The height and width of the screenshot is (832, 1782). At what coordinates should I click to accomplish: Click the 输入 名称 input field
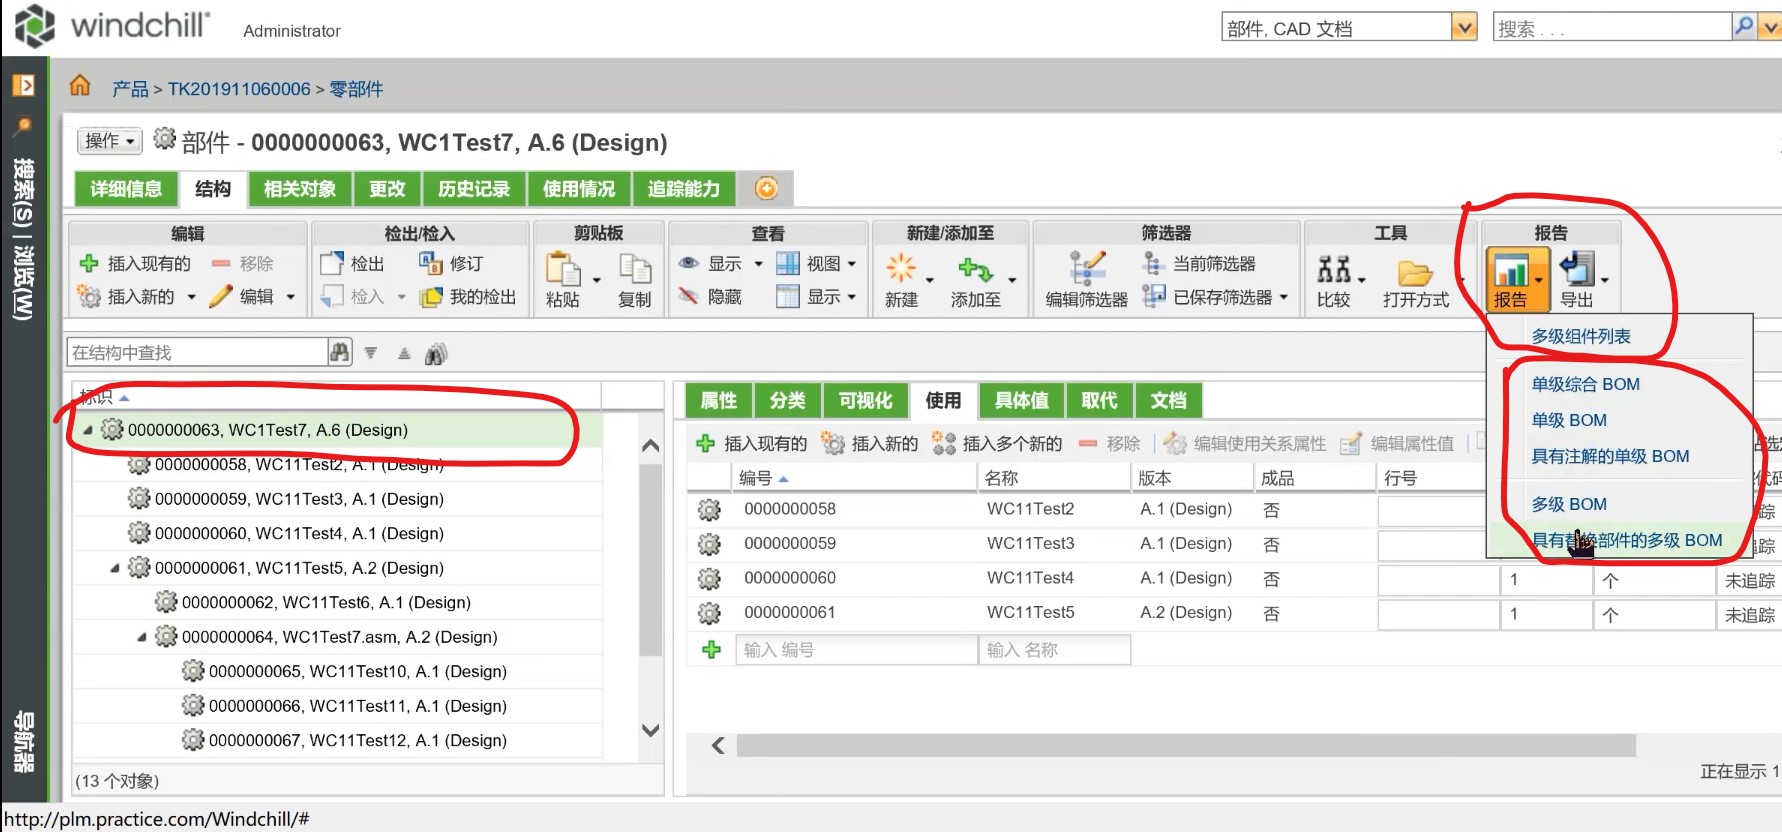(x=1054, y=650)
